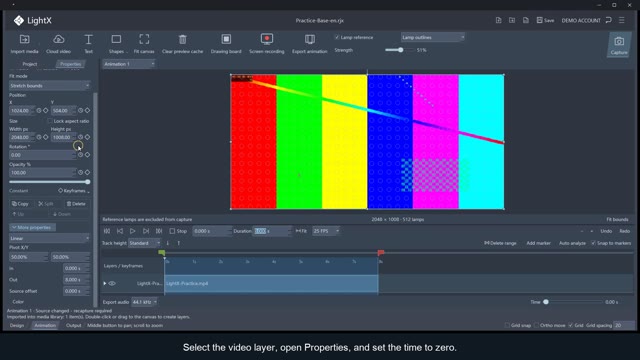Click the Redo button
Viewport: 640px width, 360px height.
point(624,231)
